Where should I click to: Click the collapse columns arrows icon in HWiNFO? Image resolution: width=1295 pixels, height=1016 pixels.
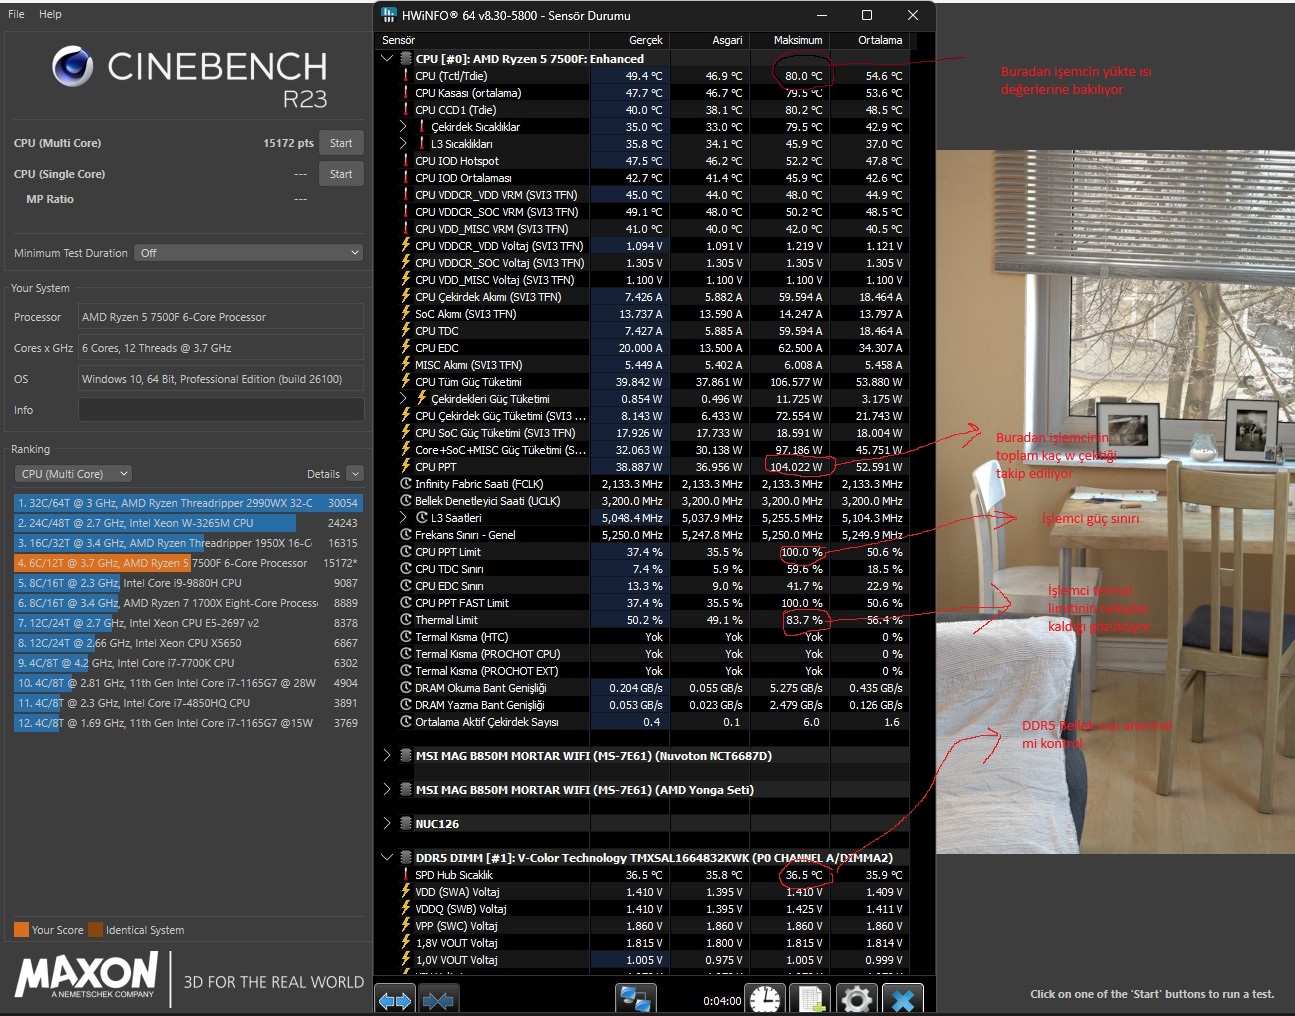click(437, 999)
